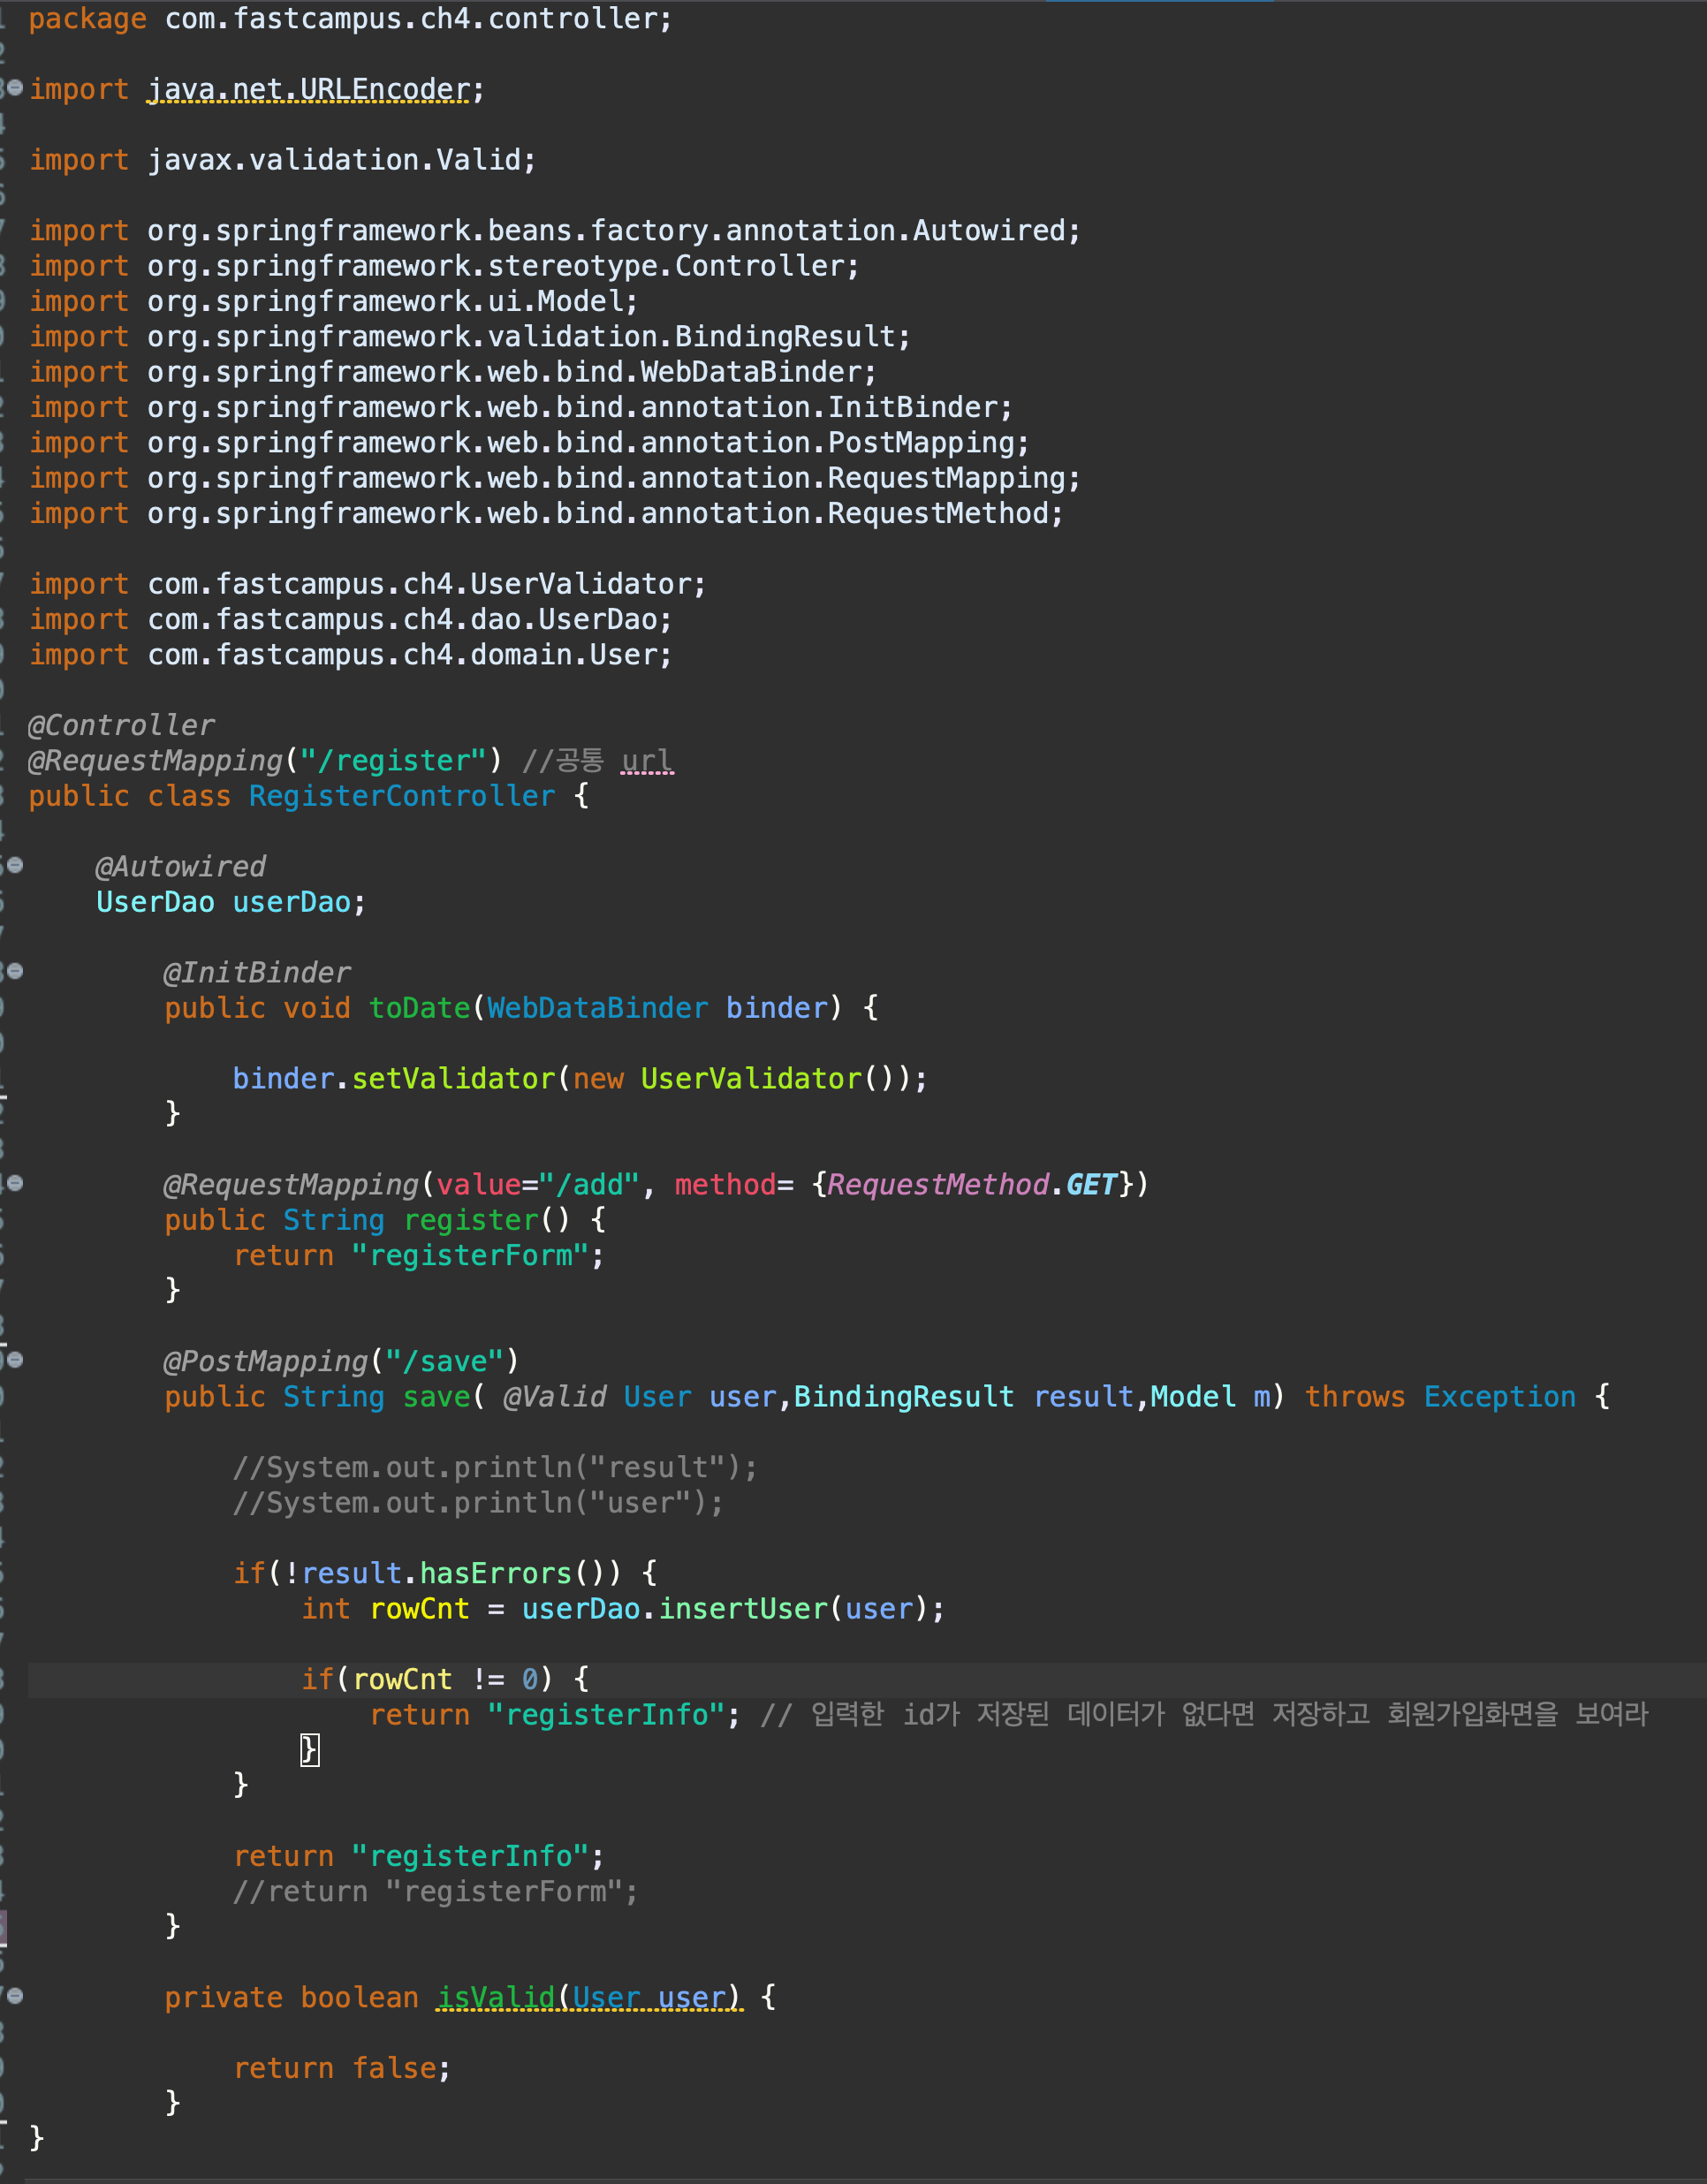Fold the @InitBinder toDate method
1707x2184 pixels.
(x=15, y=971)
